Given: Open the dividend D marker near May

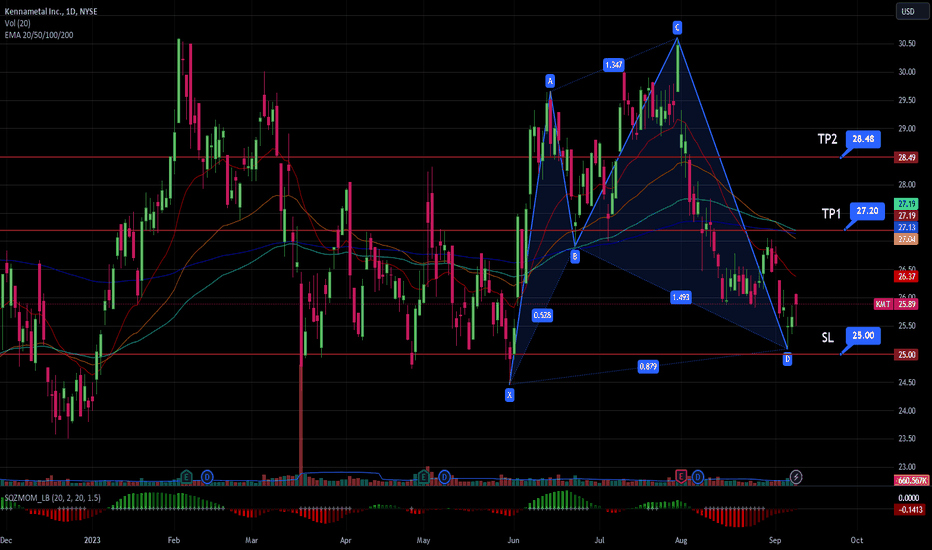Looking at the screenshot, I should click(x=444, y=477).
